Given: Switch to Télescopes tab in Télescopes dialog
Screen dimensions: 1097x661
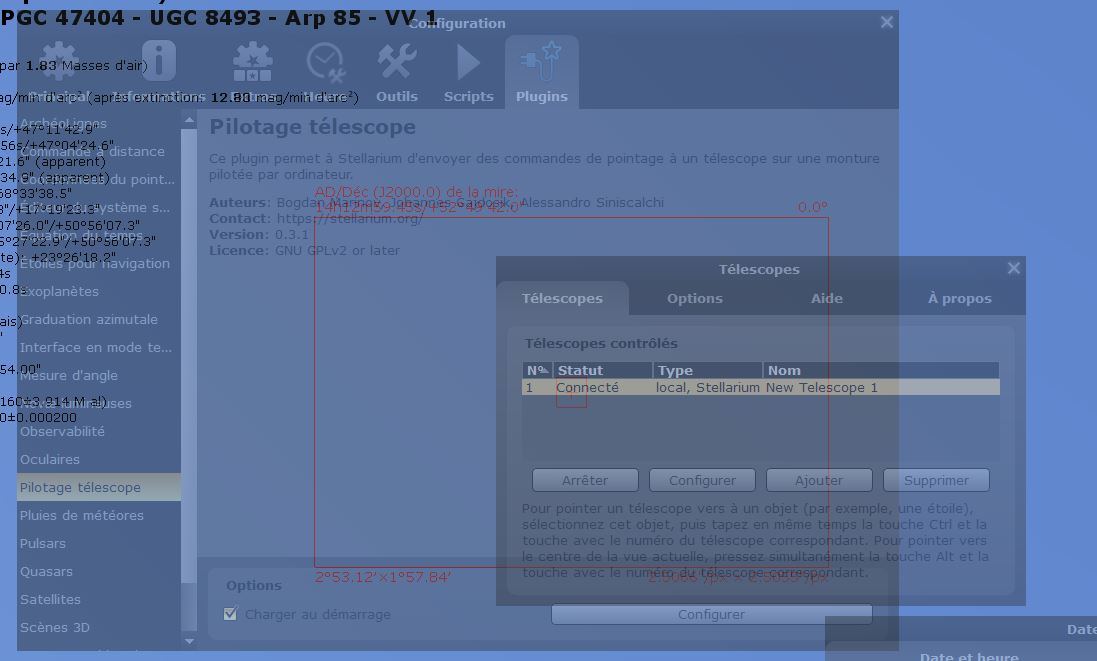Looking at the screenshot, I should point(562,299).
